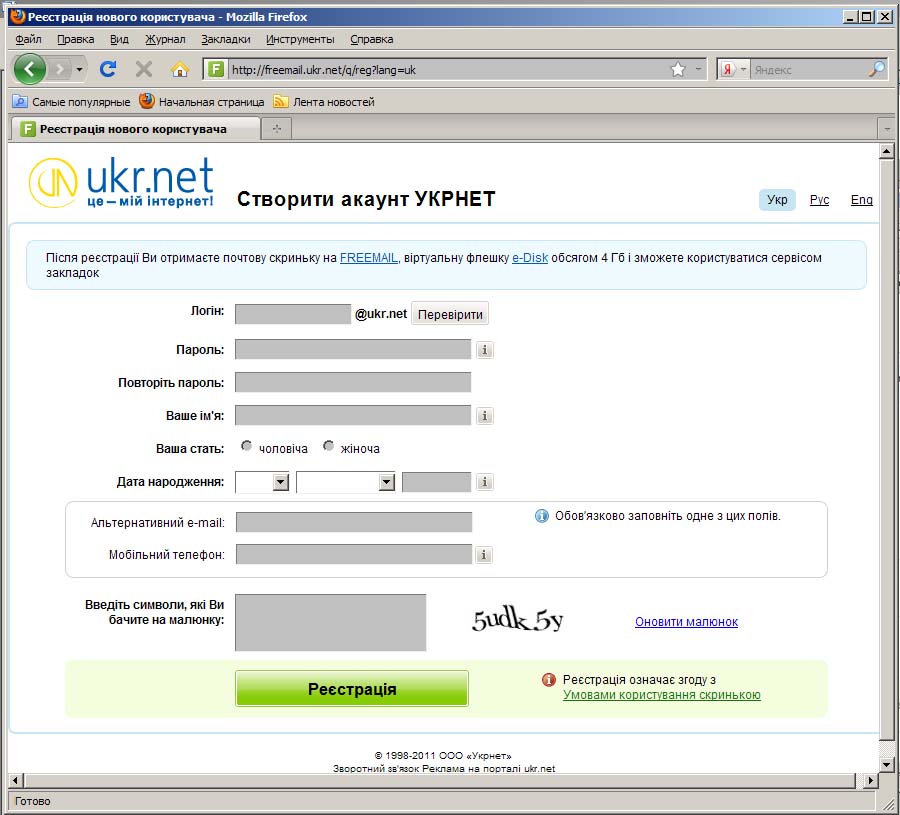Click the Stop loading X icon

point(143,69)
